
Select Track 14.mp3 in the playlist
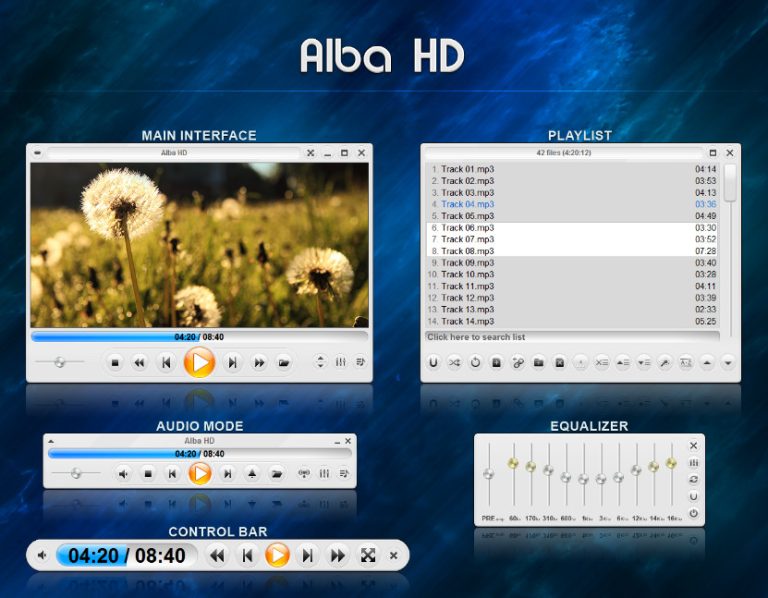tap(572, 321)
